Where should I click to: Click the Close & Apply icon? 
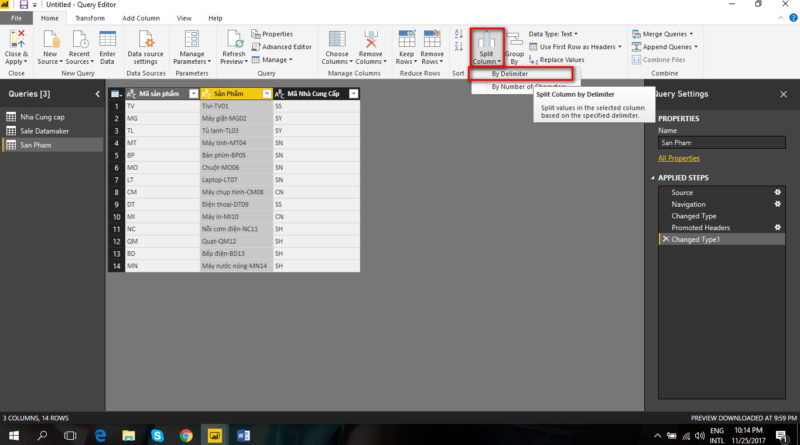click(17, 40)
